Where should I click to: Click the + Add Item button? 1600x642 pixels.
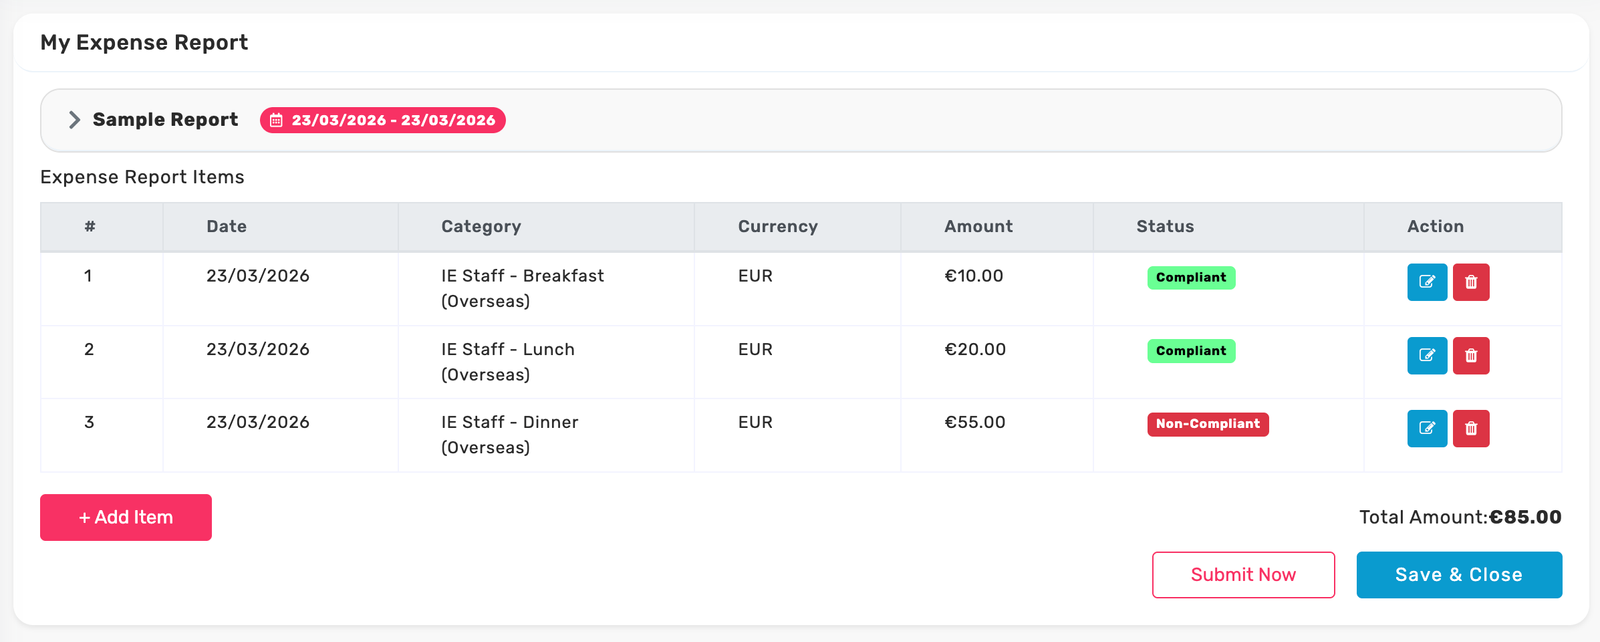(125, 517)
